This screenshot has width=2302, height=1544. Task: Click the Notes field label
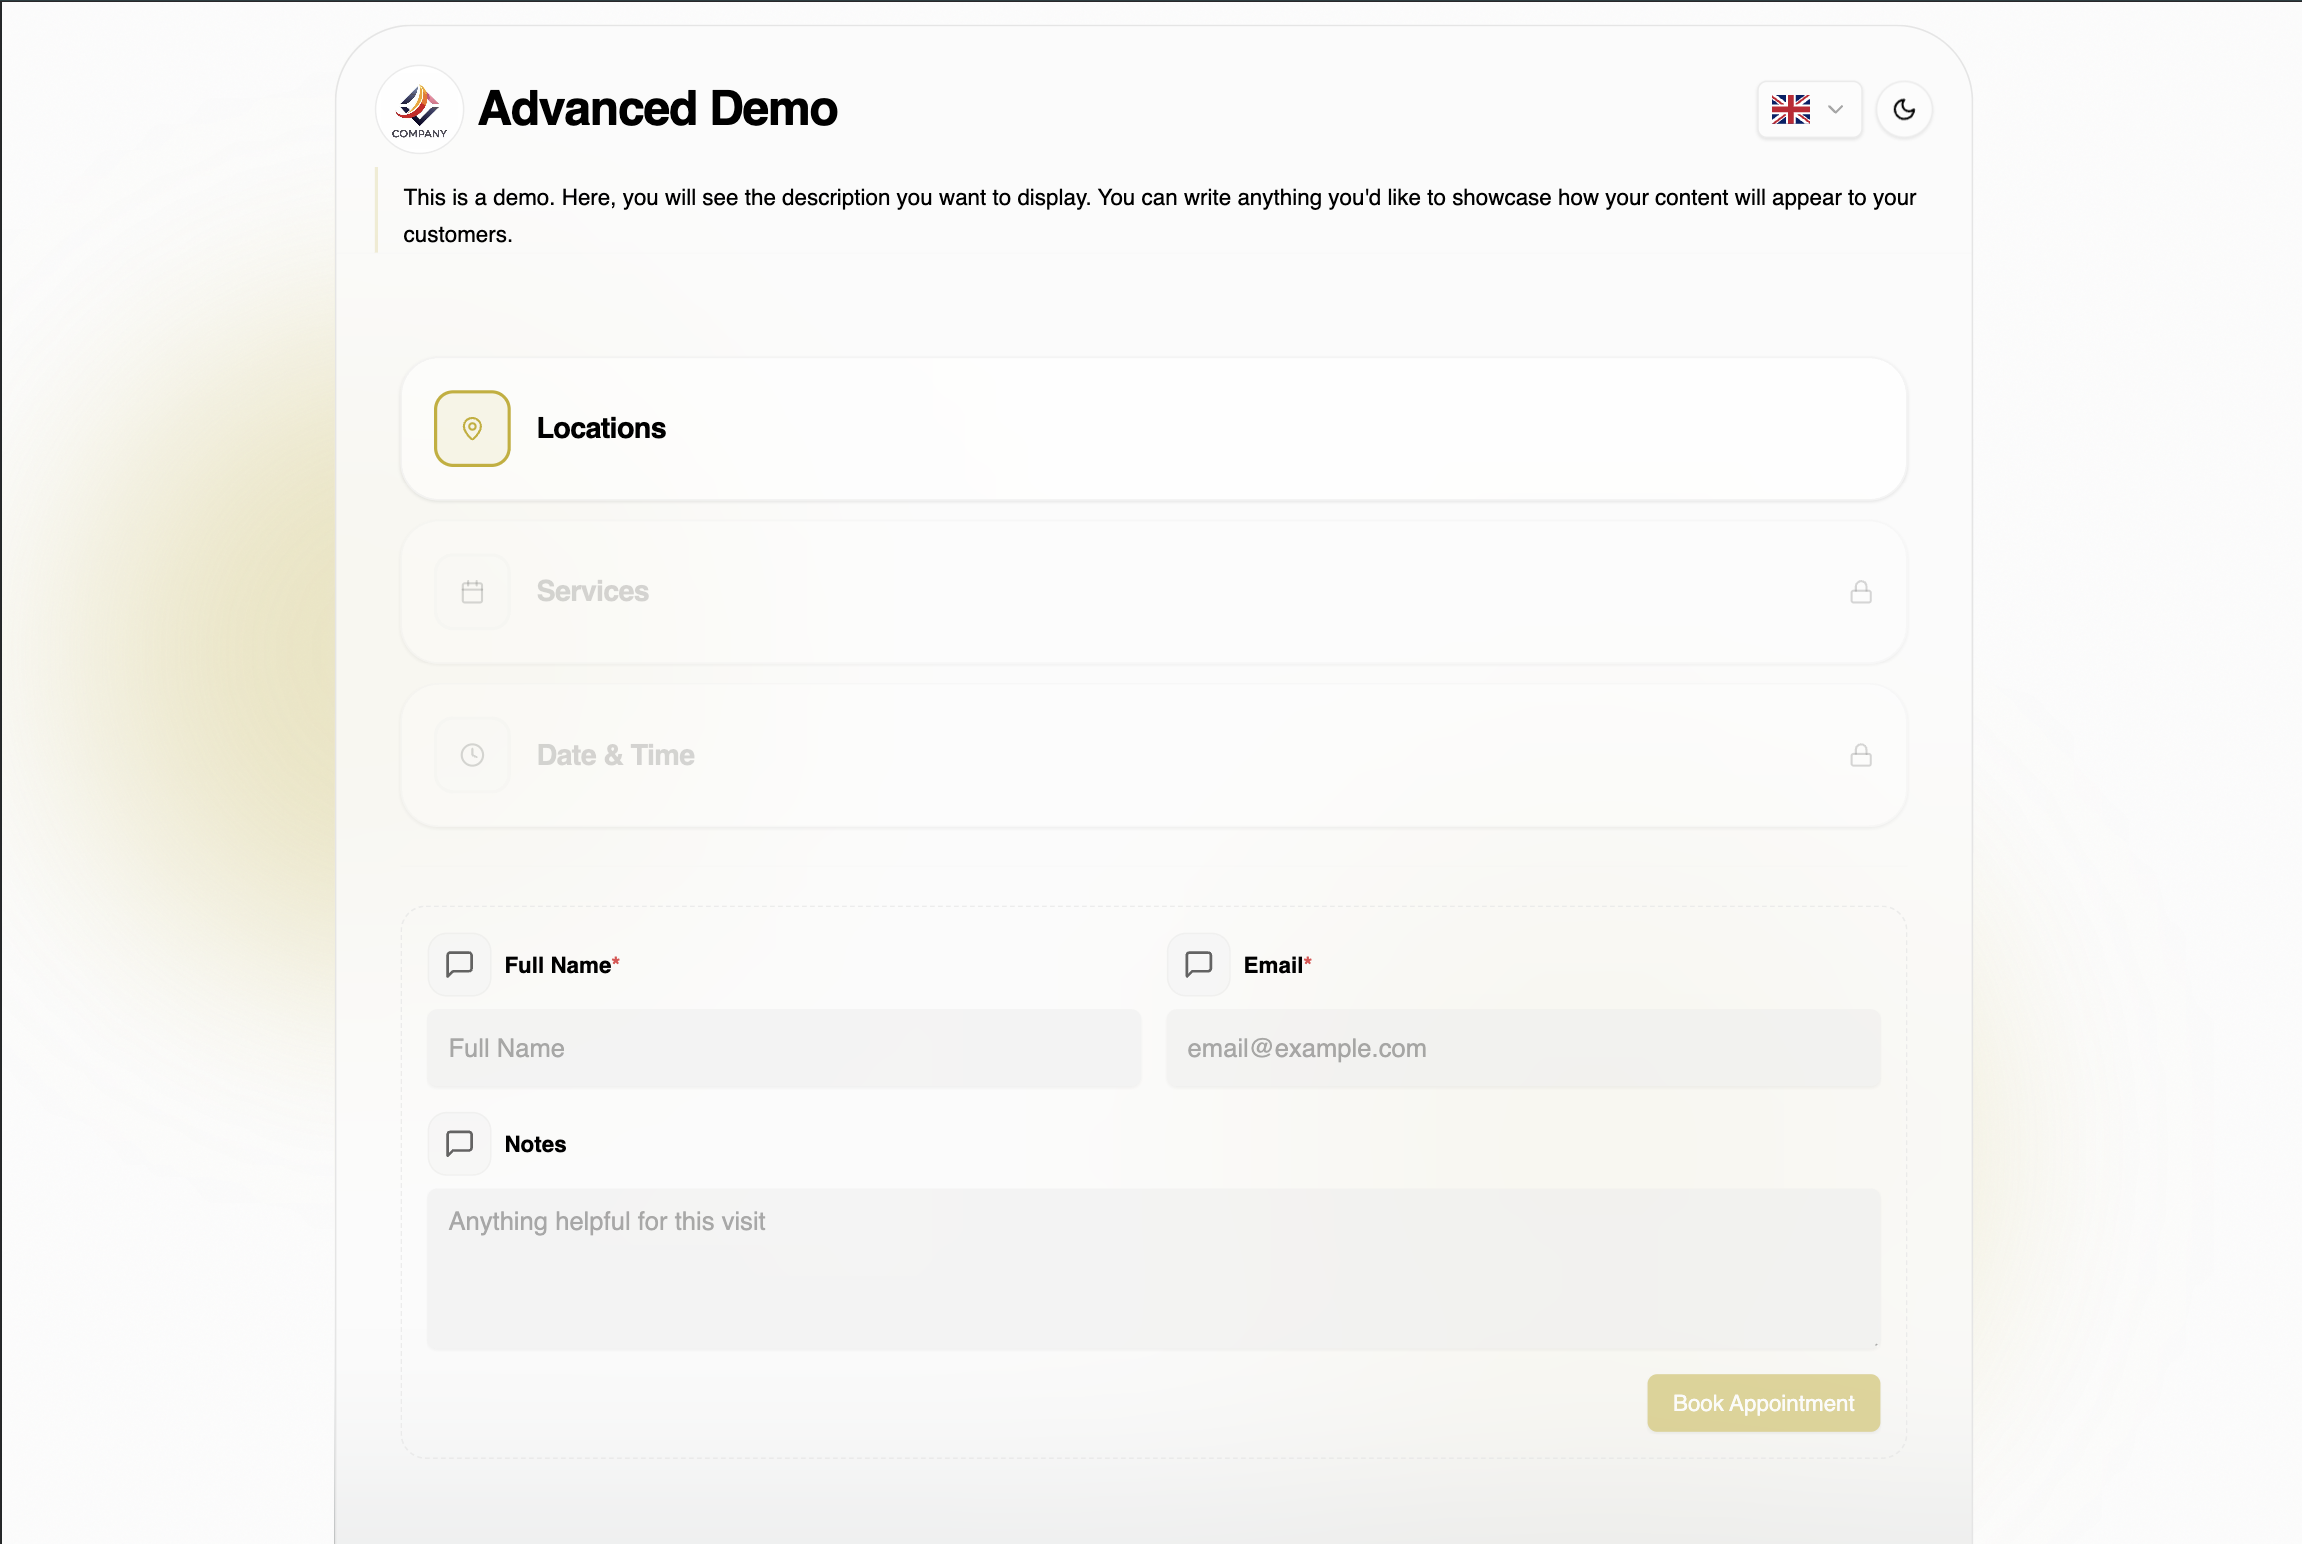point(535,1144)
